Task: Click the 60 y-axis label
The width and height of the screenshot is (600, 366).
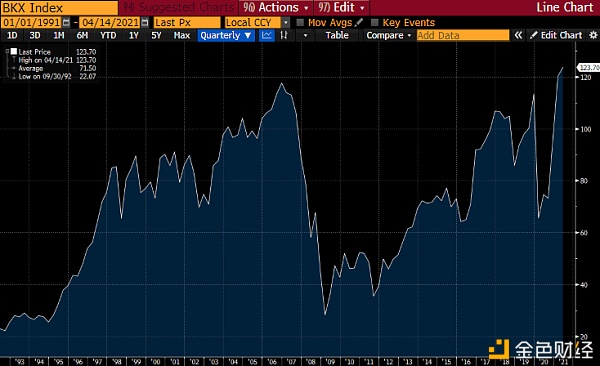Action: [x=584, y=233]
